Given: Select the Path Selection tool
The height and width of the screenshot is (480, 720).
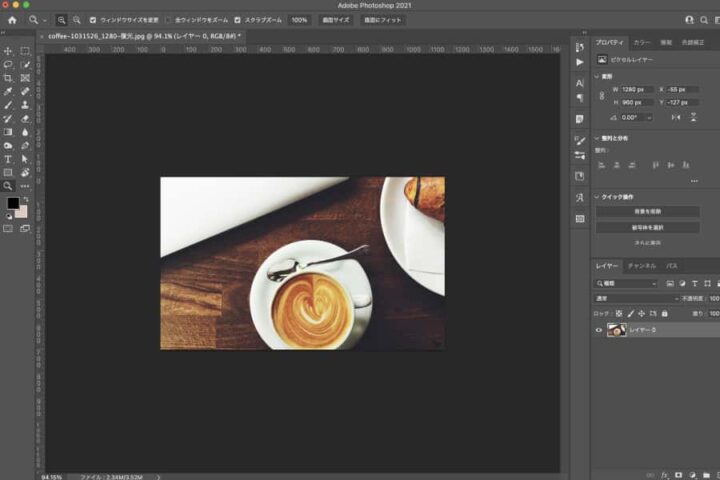Looking at the screenshot, I should point(25,159).
